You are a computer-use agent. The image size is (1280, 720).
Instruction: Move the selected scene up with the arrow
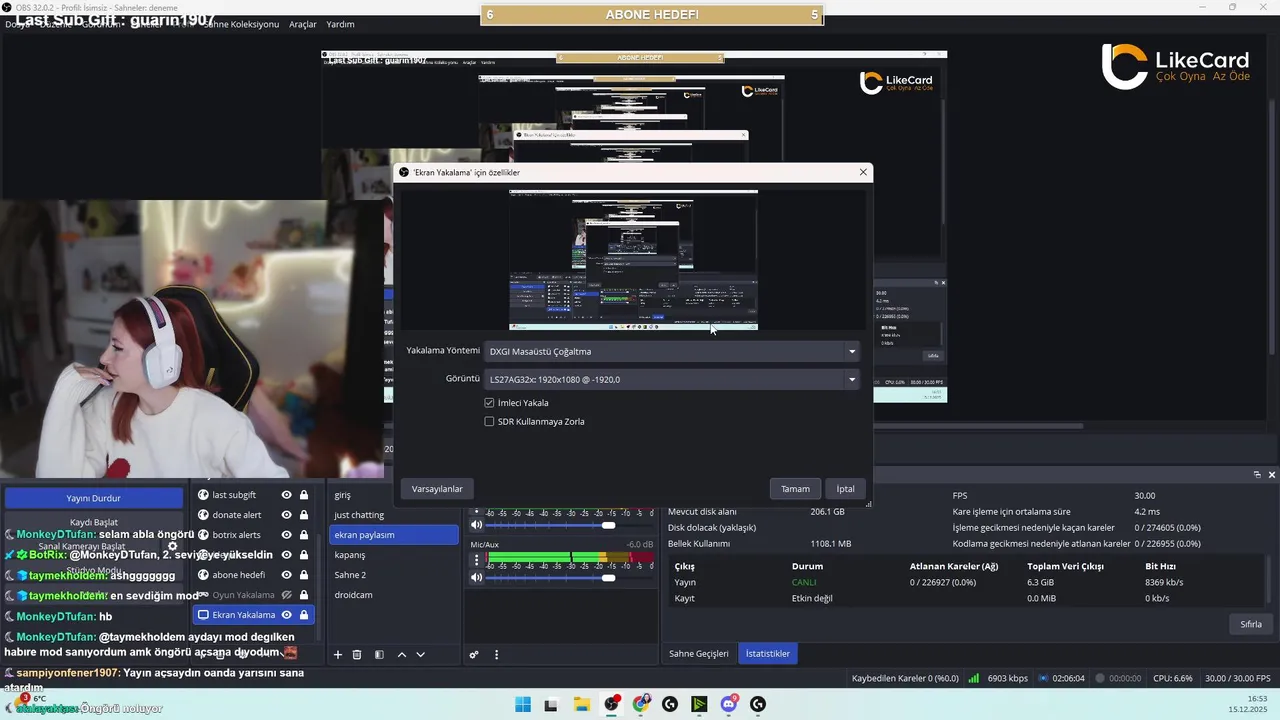click(402, 655)
